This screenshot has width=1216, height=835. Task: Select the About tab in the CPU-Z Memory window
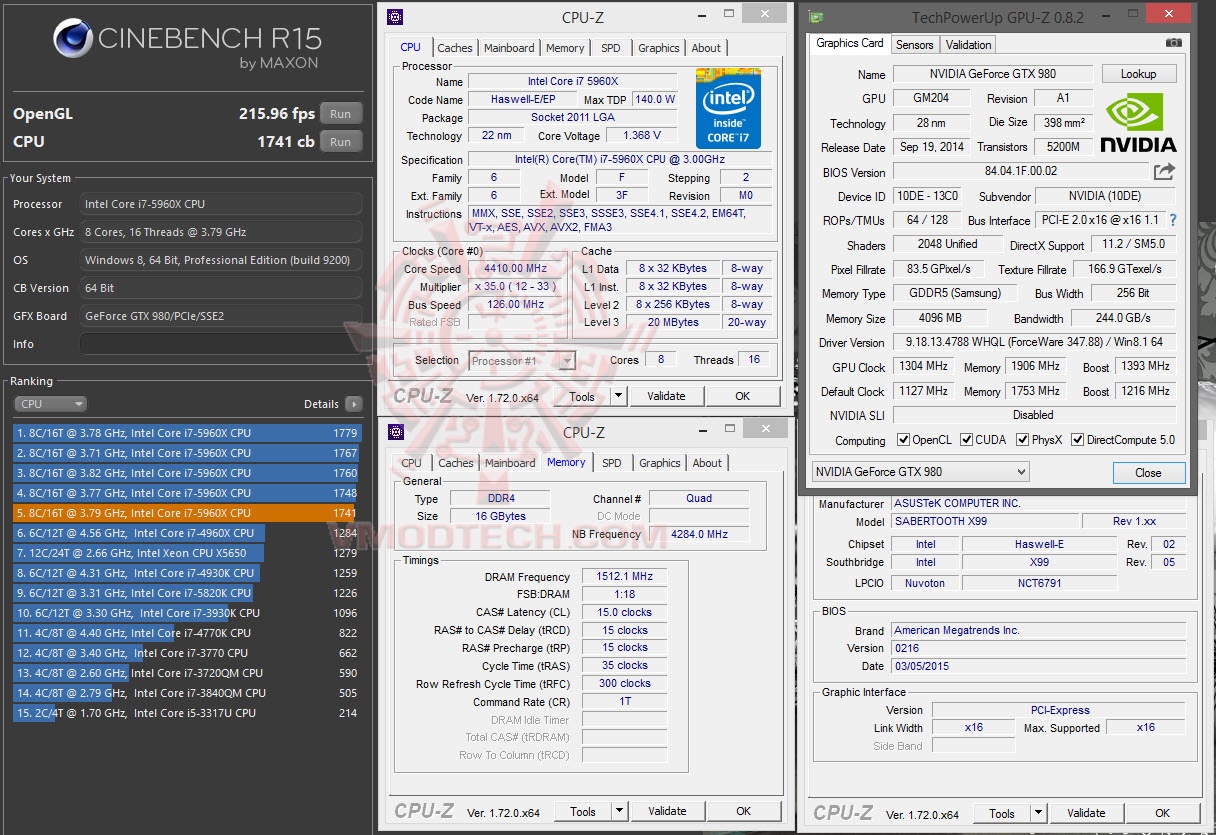click(x=707, y=463)
